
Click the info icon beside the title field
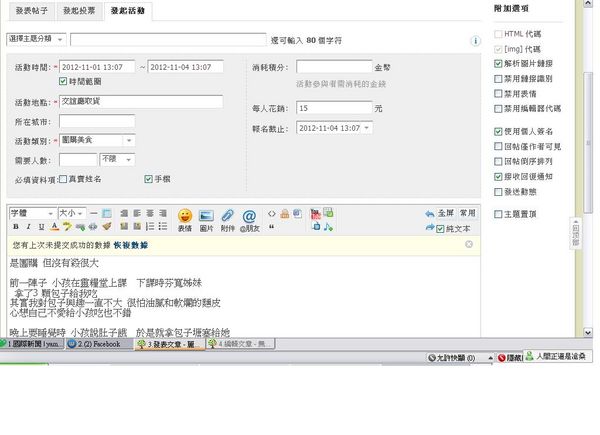pyautogui.click(x=476, y=41)
